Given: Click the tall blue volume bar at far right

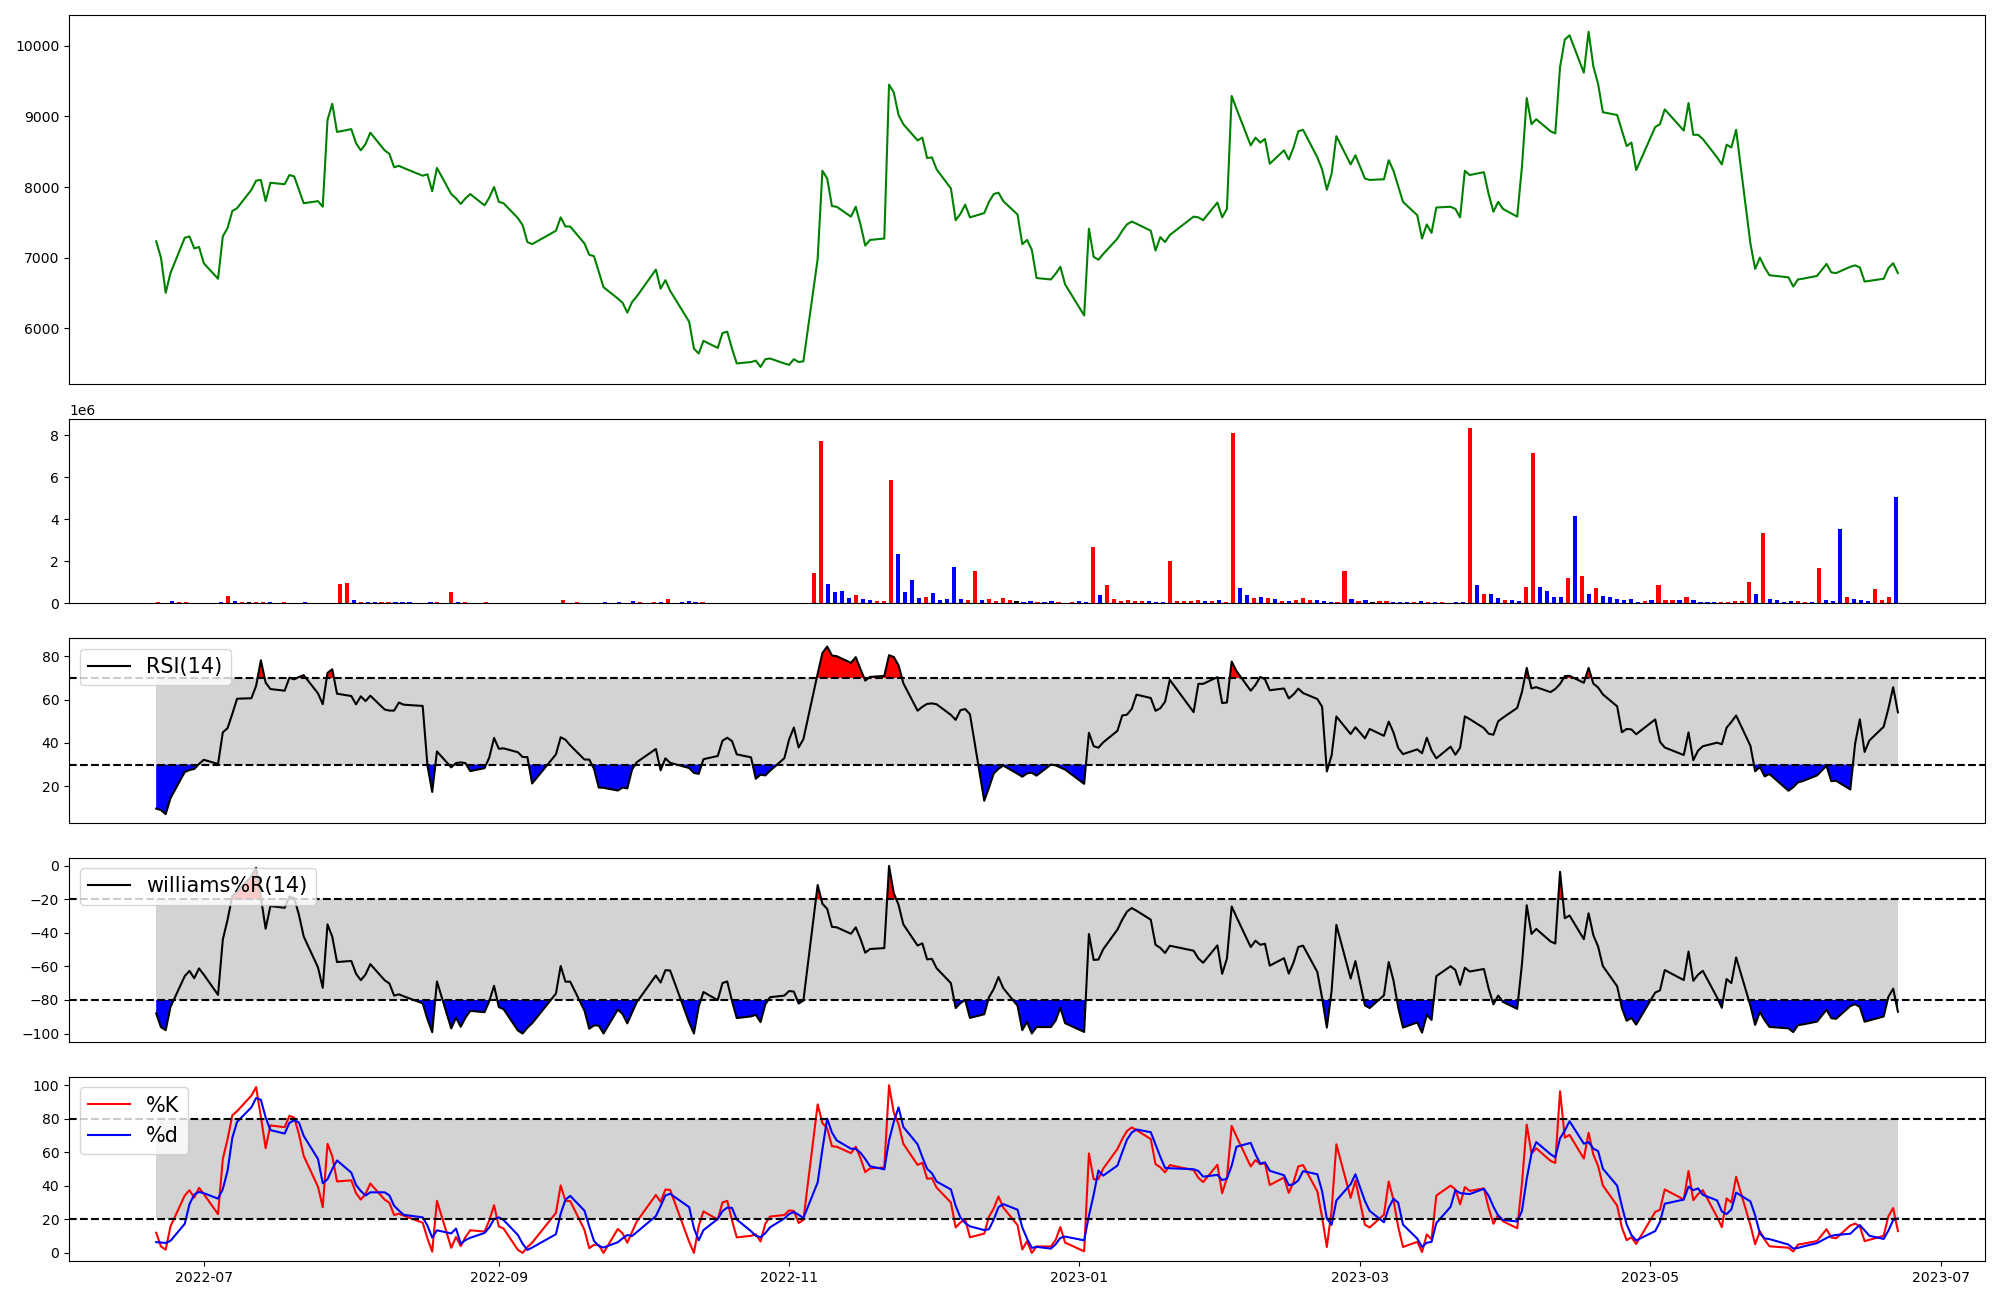Looking at the screenshot, I should pyautogui.click(x=1896, y=550).
